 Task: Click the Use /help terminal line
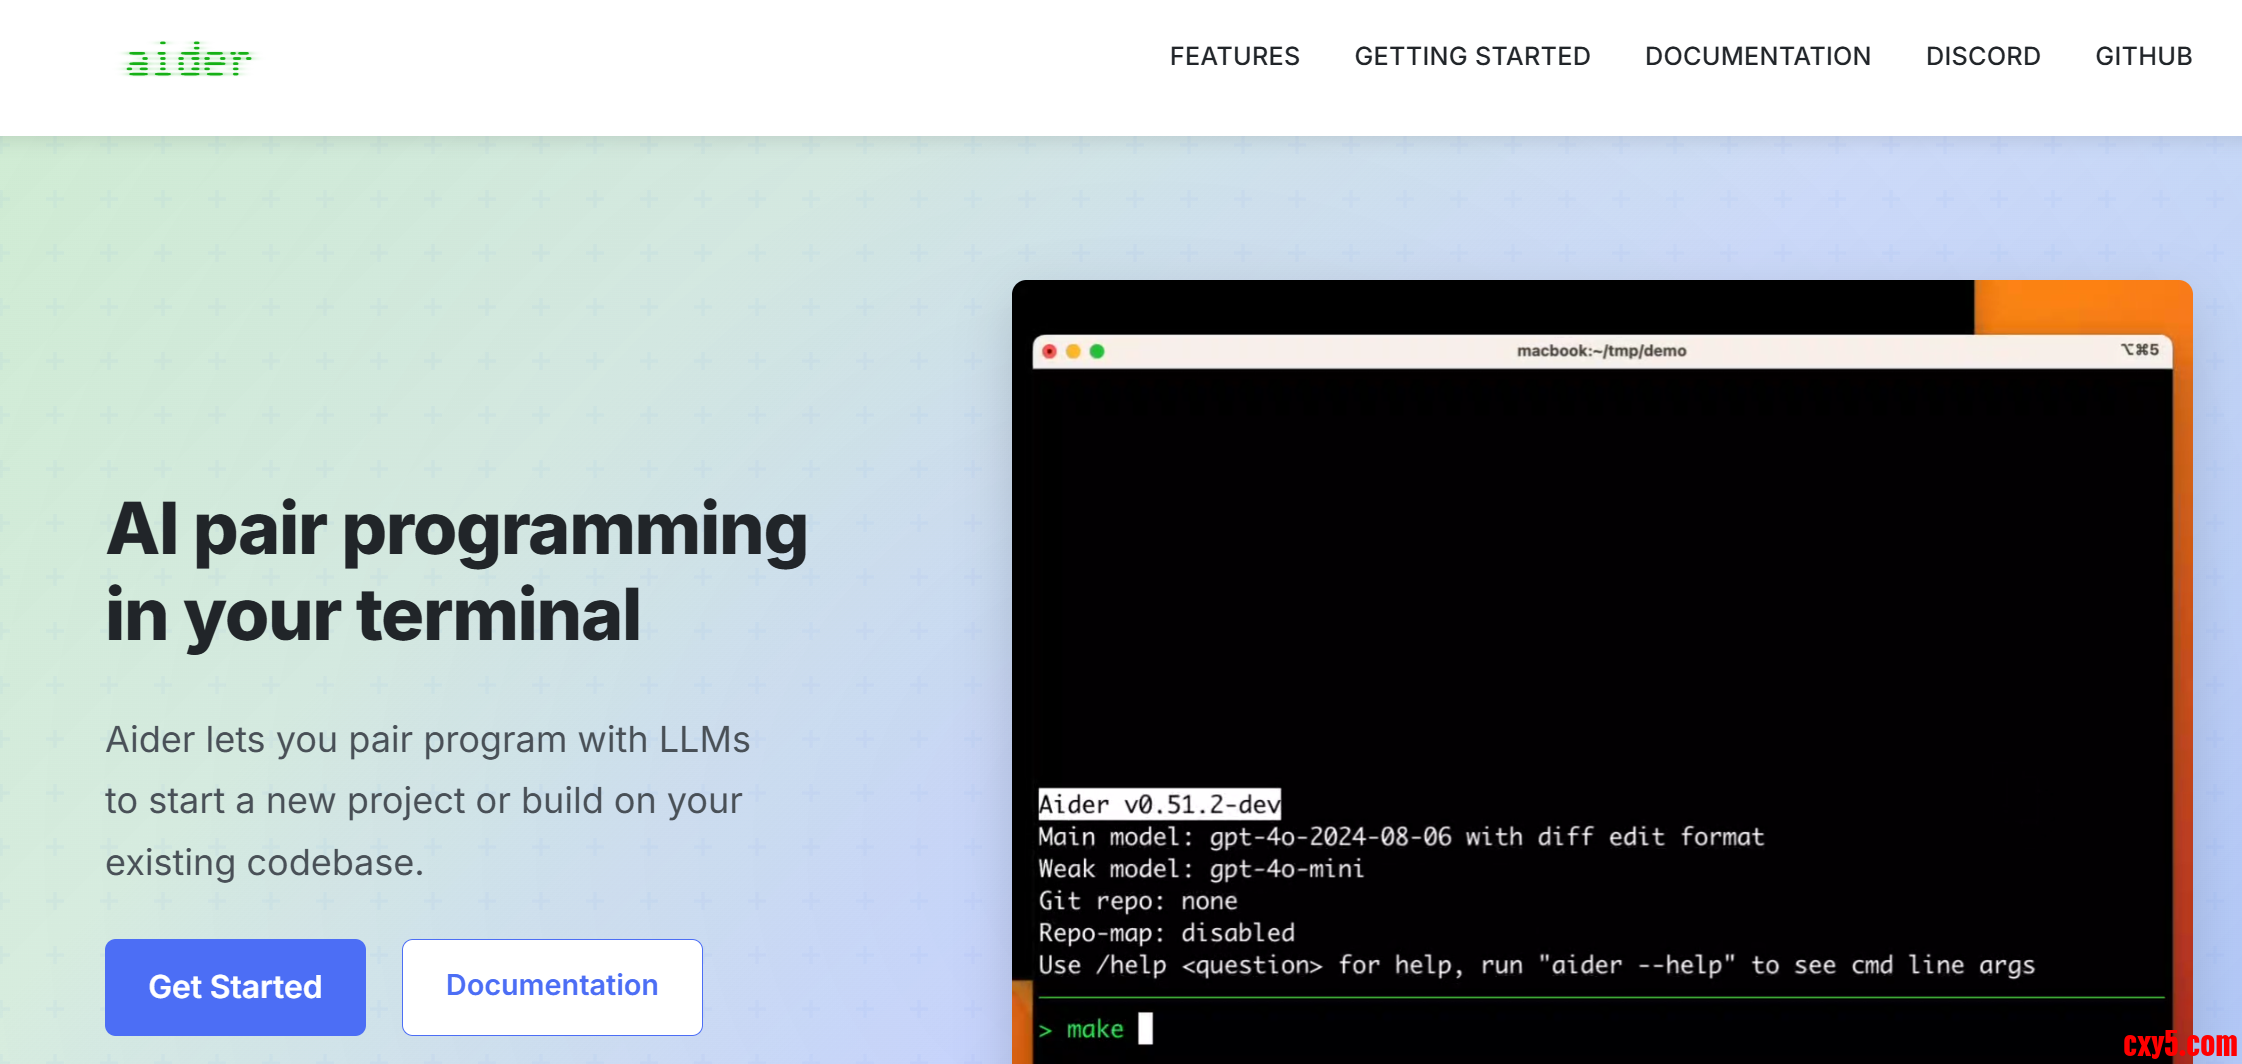tap(1536, 965)
